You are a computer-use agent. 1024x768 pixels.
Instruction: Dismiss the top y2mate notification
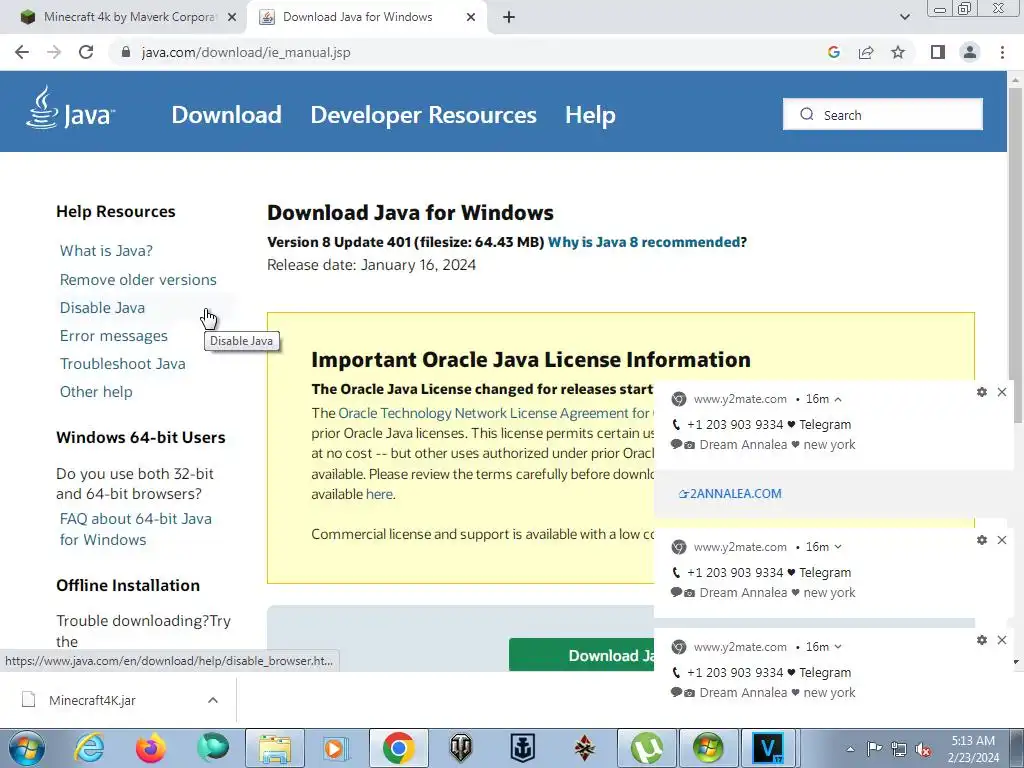click(x=1002, y=392)
